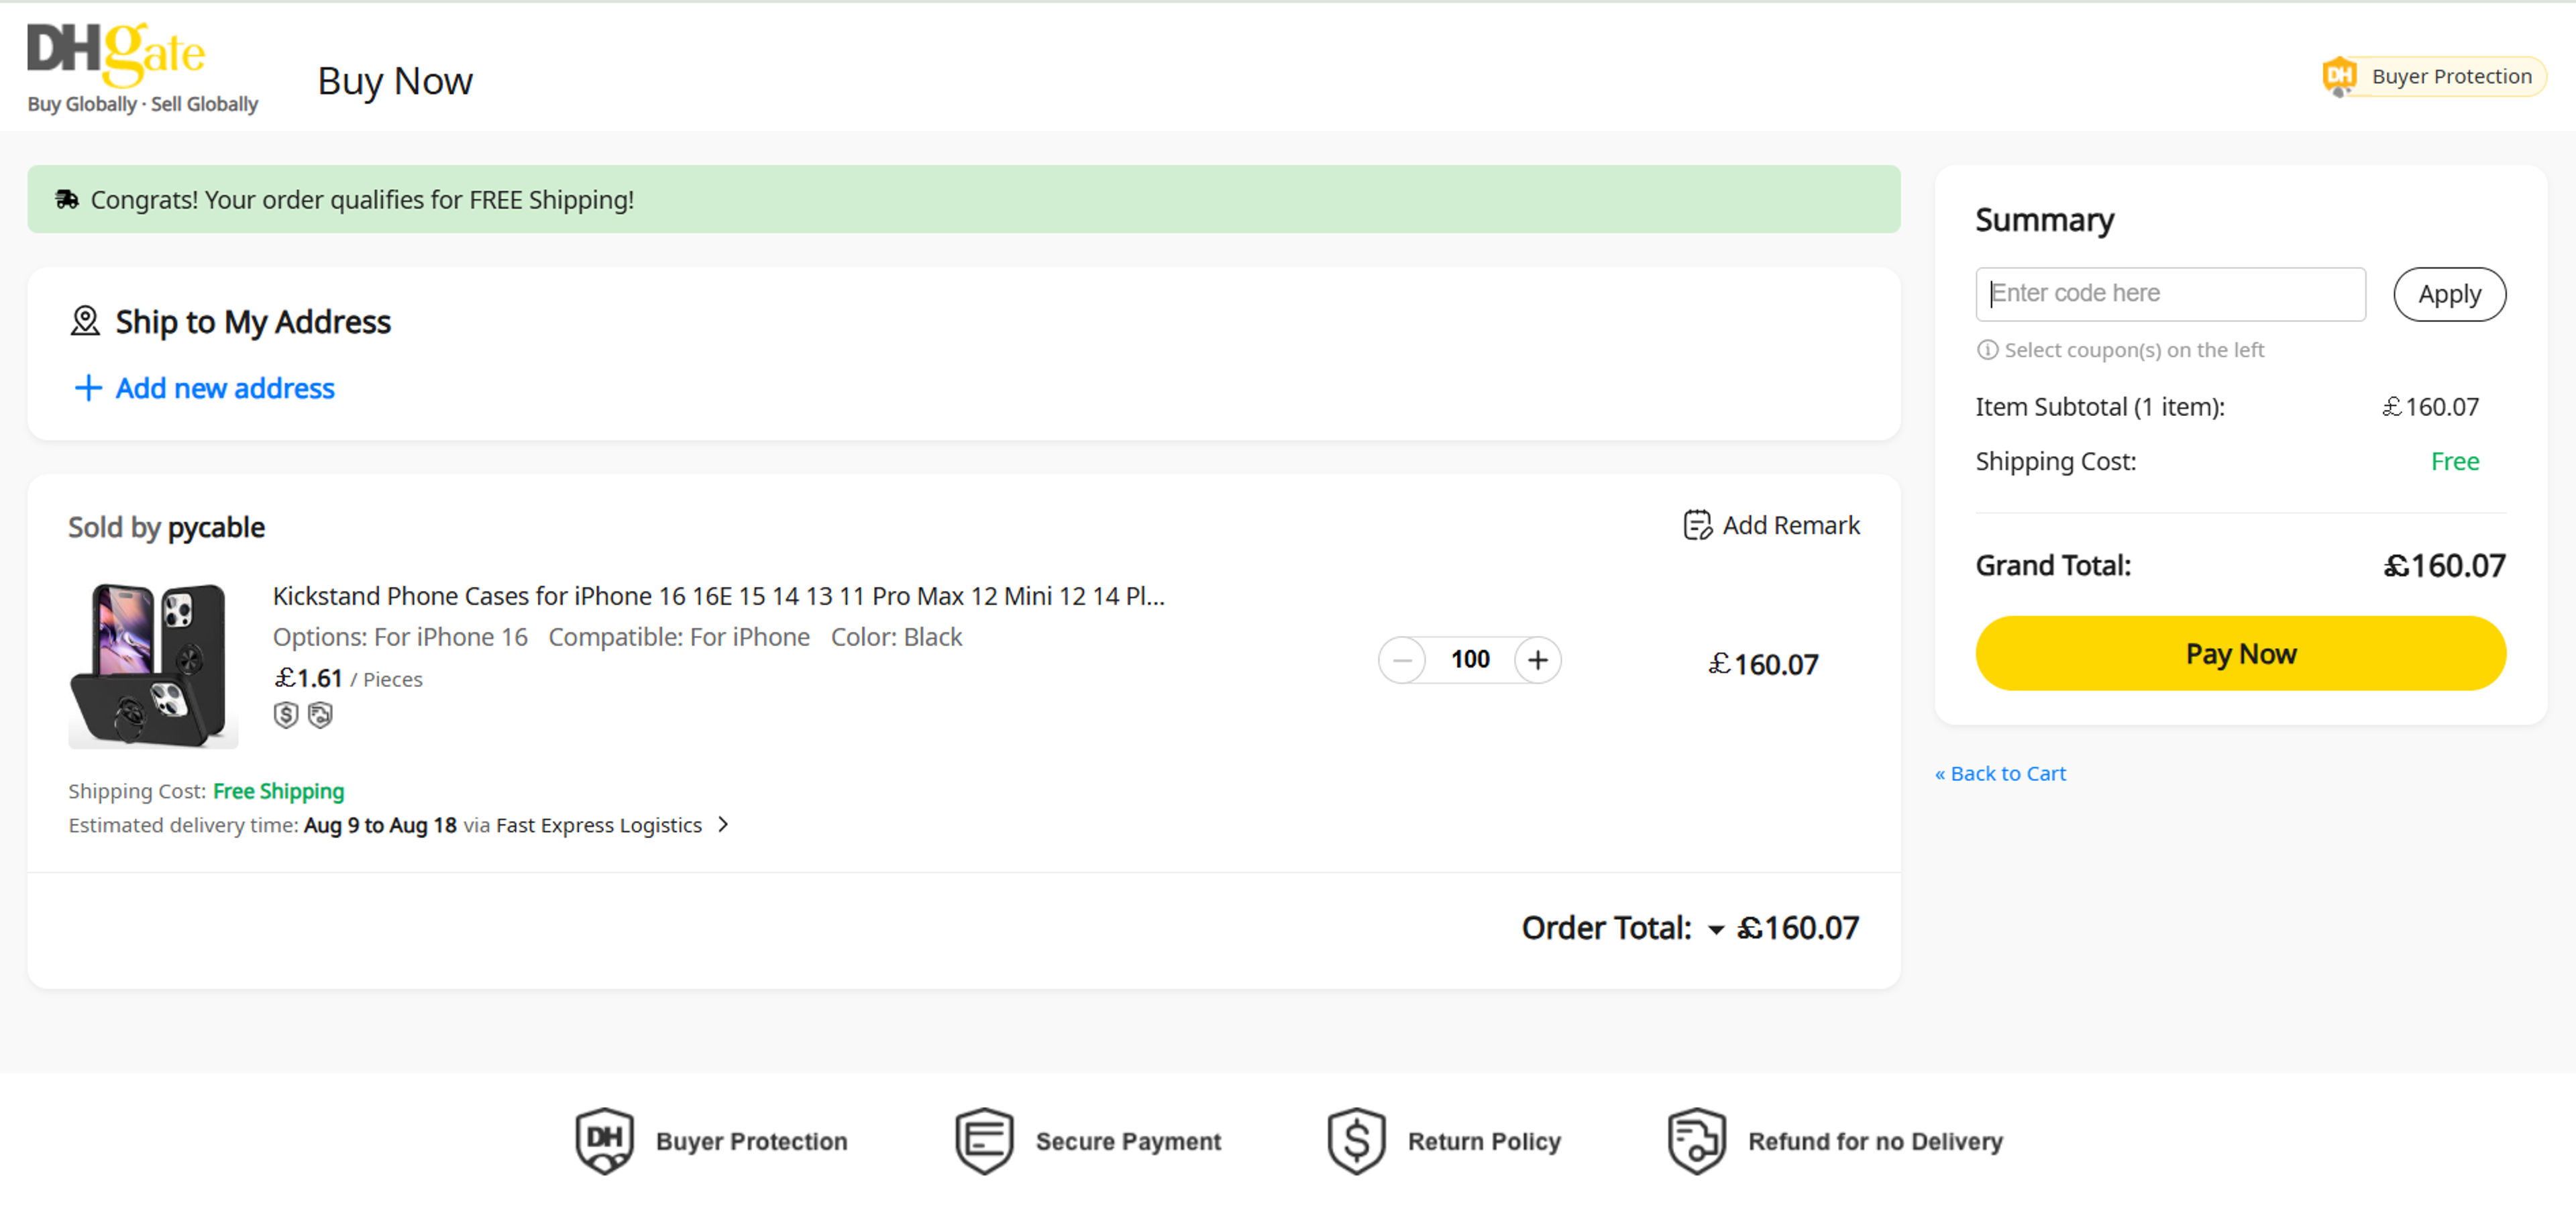This screenshot has height=1209, width=2576.
Task: Click the free shipping truck icon in the banner
Action: click(67, 199)
